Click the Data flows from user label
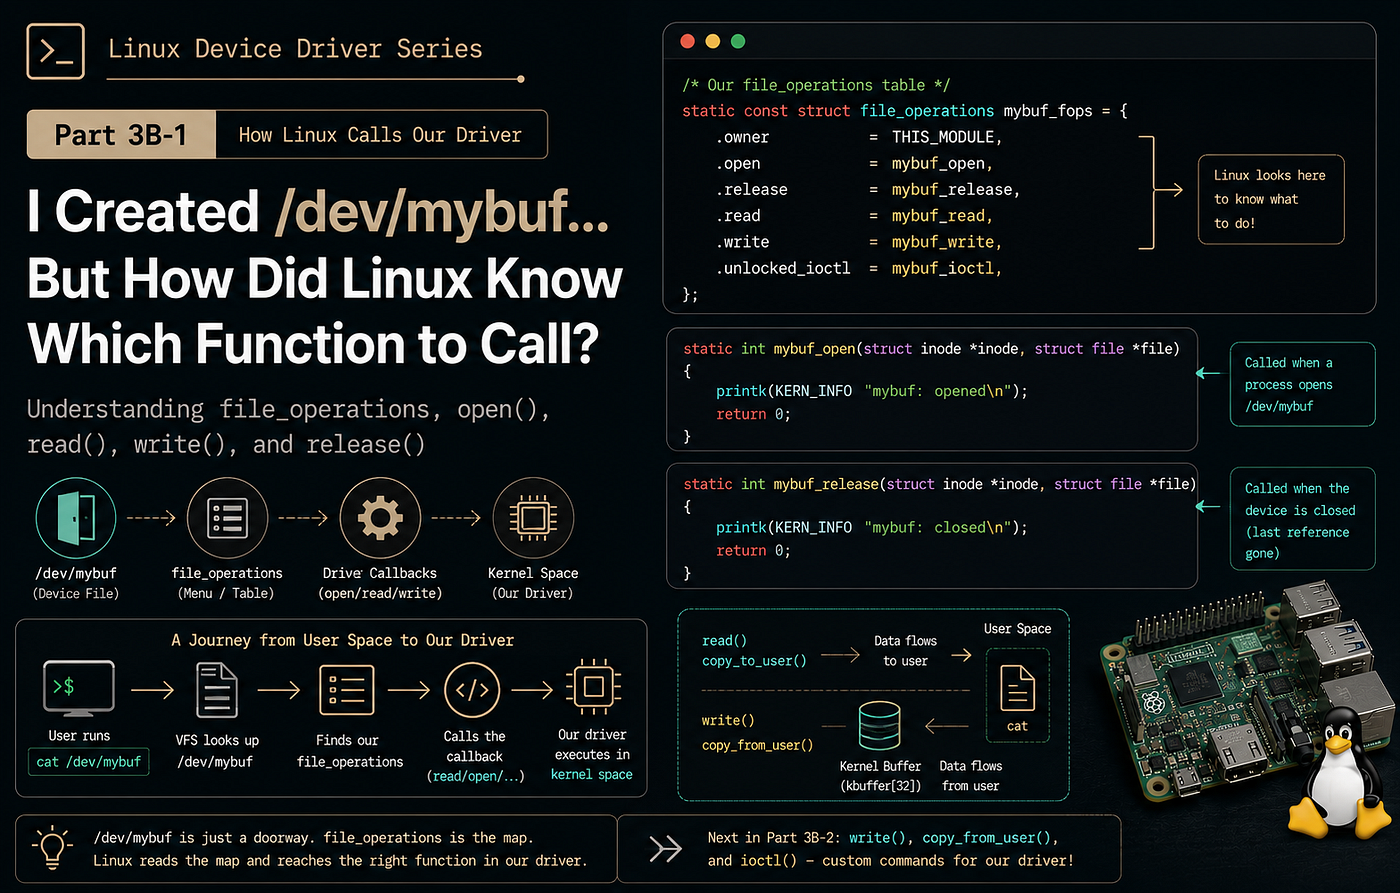 (x=970, y=776)
